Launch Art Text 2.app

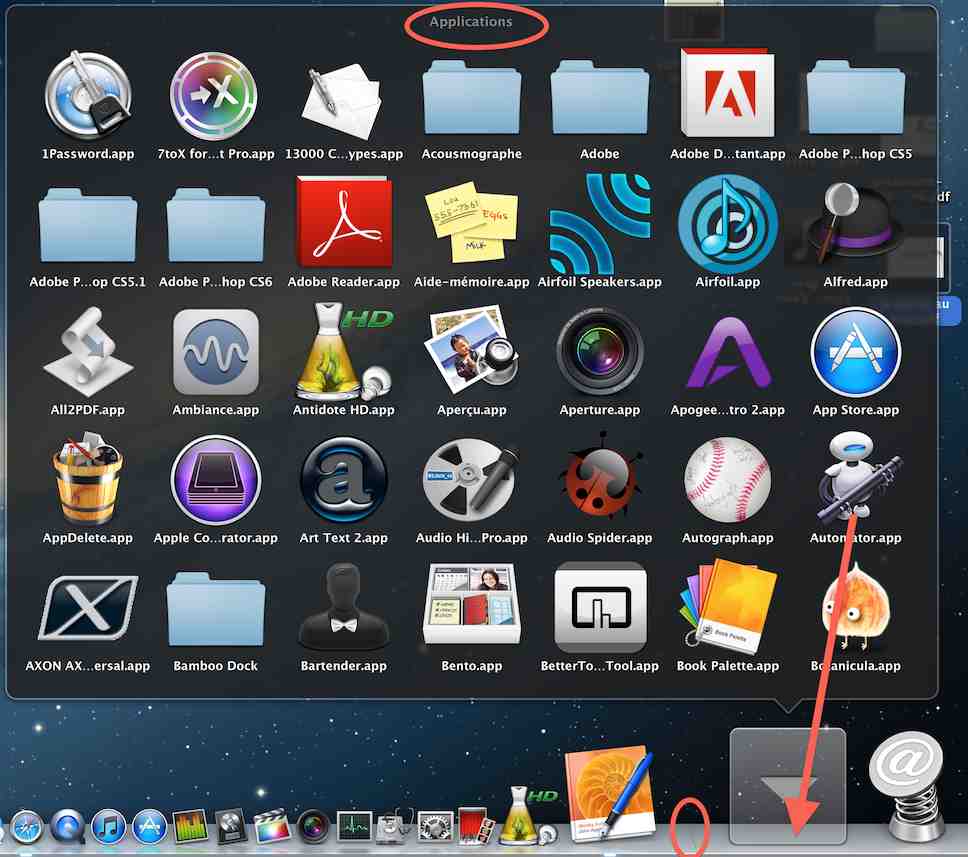click(344, 480)
